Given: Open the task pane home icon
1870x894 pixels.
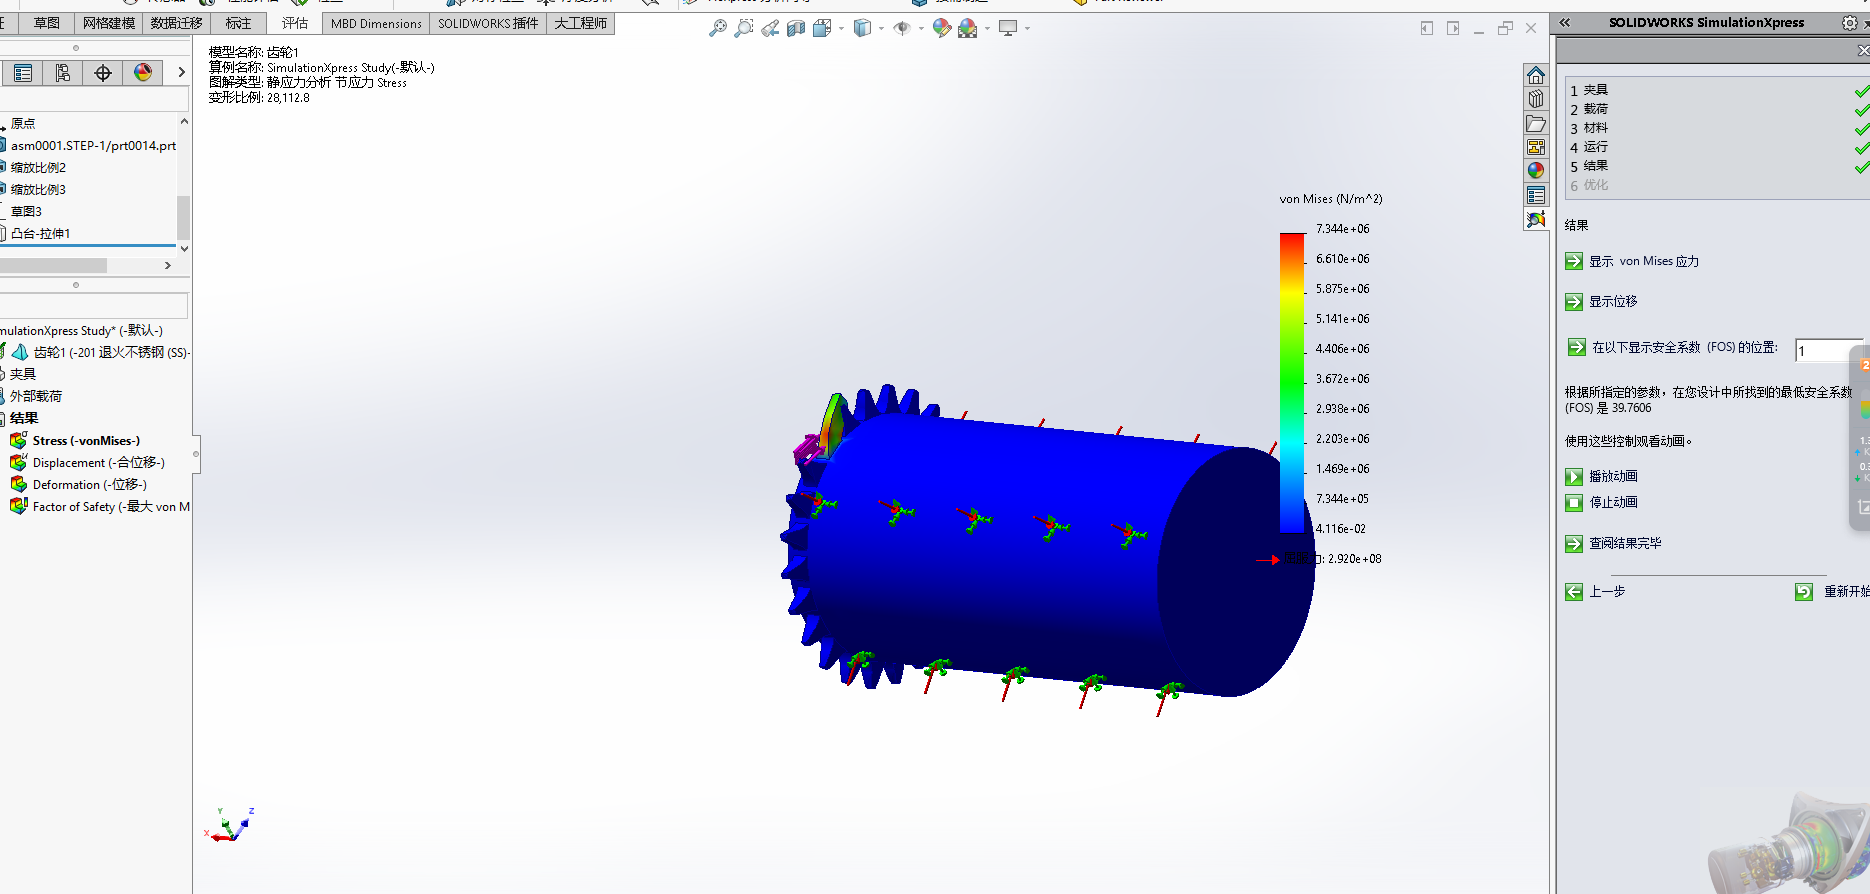Looking at the screenshot, I should [1536, 75].
